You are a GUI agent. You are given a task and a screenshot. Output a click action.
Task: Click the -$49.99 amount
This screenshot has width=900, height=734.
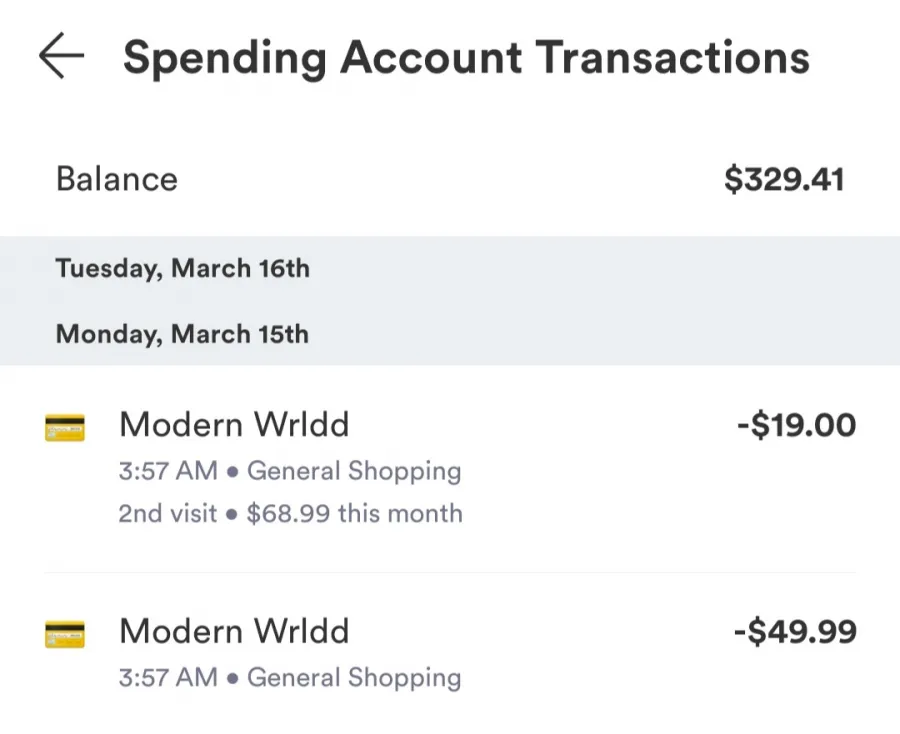(796, 631)
